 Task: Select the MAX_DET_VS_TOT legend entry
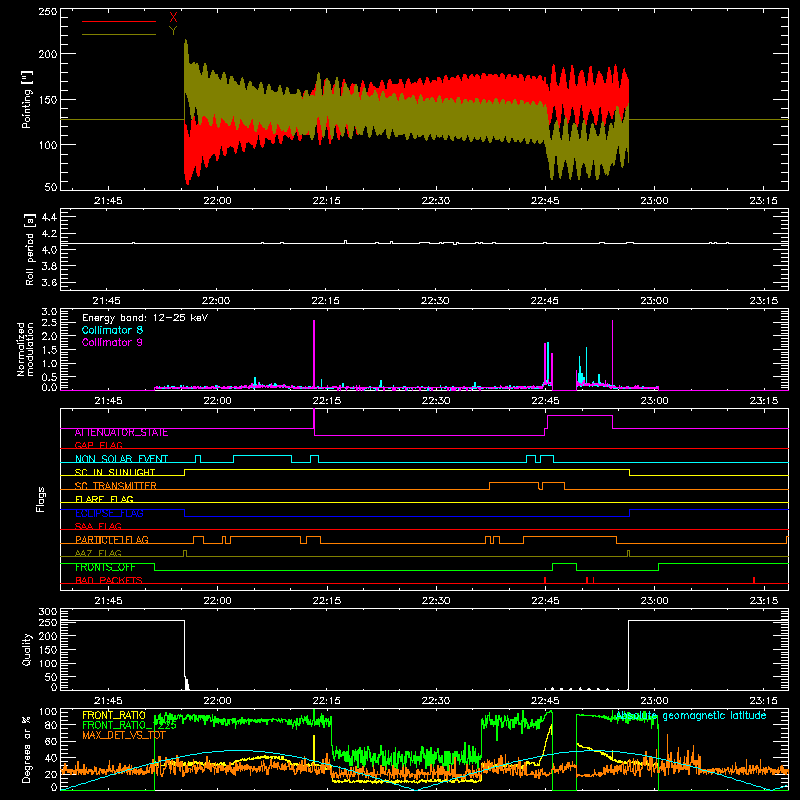point(124,735)
